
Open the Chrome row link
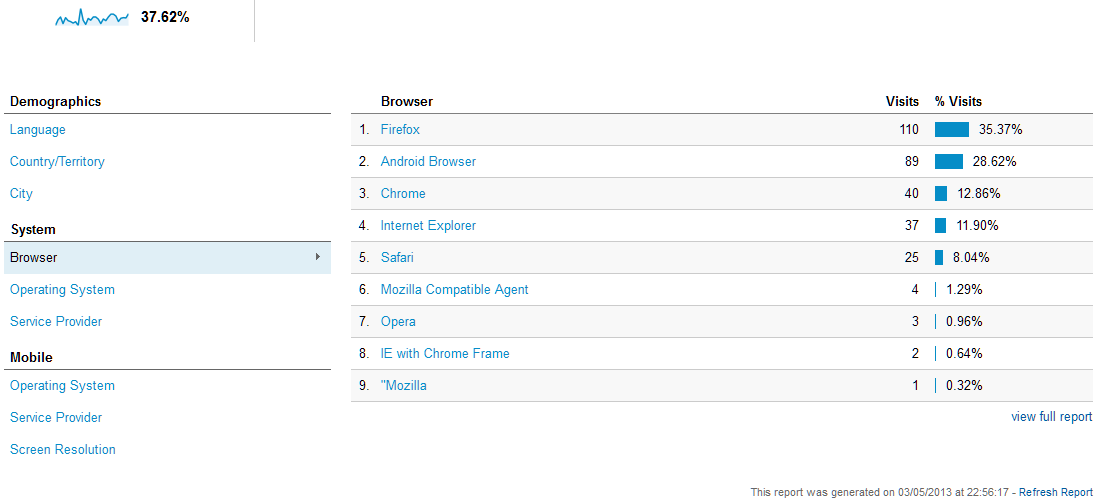coord(403,193)
